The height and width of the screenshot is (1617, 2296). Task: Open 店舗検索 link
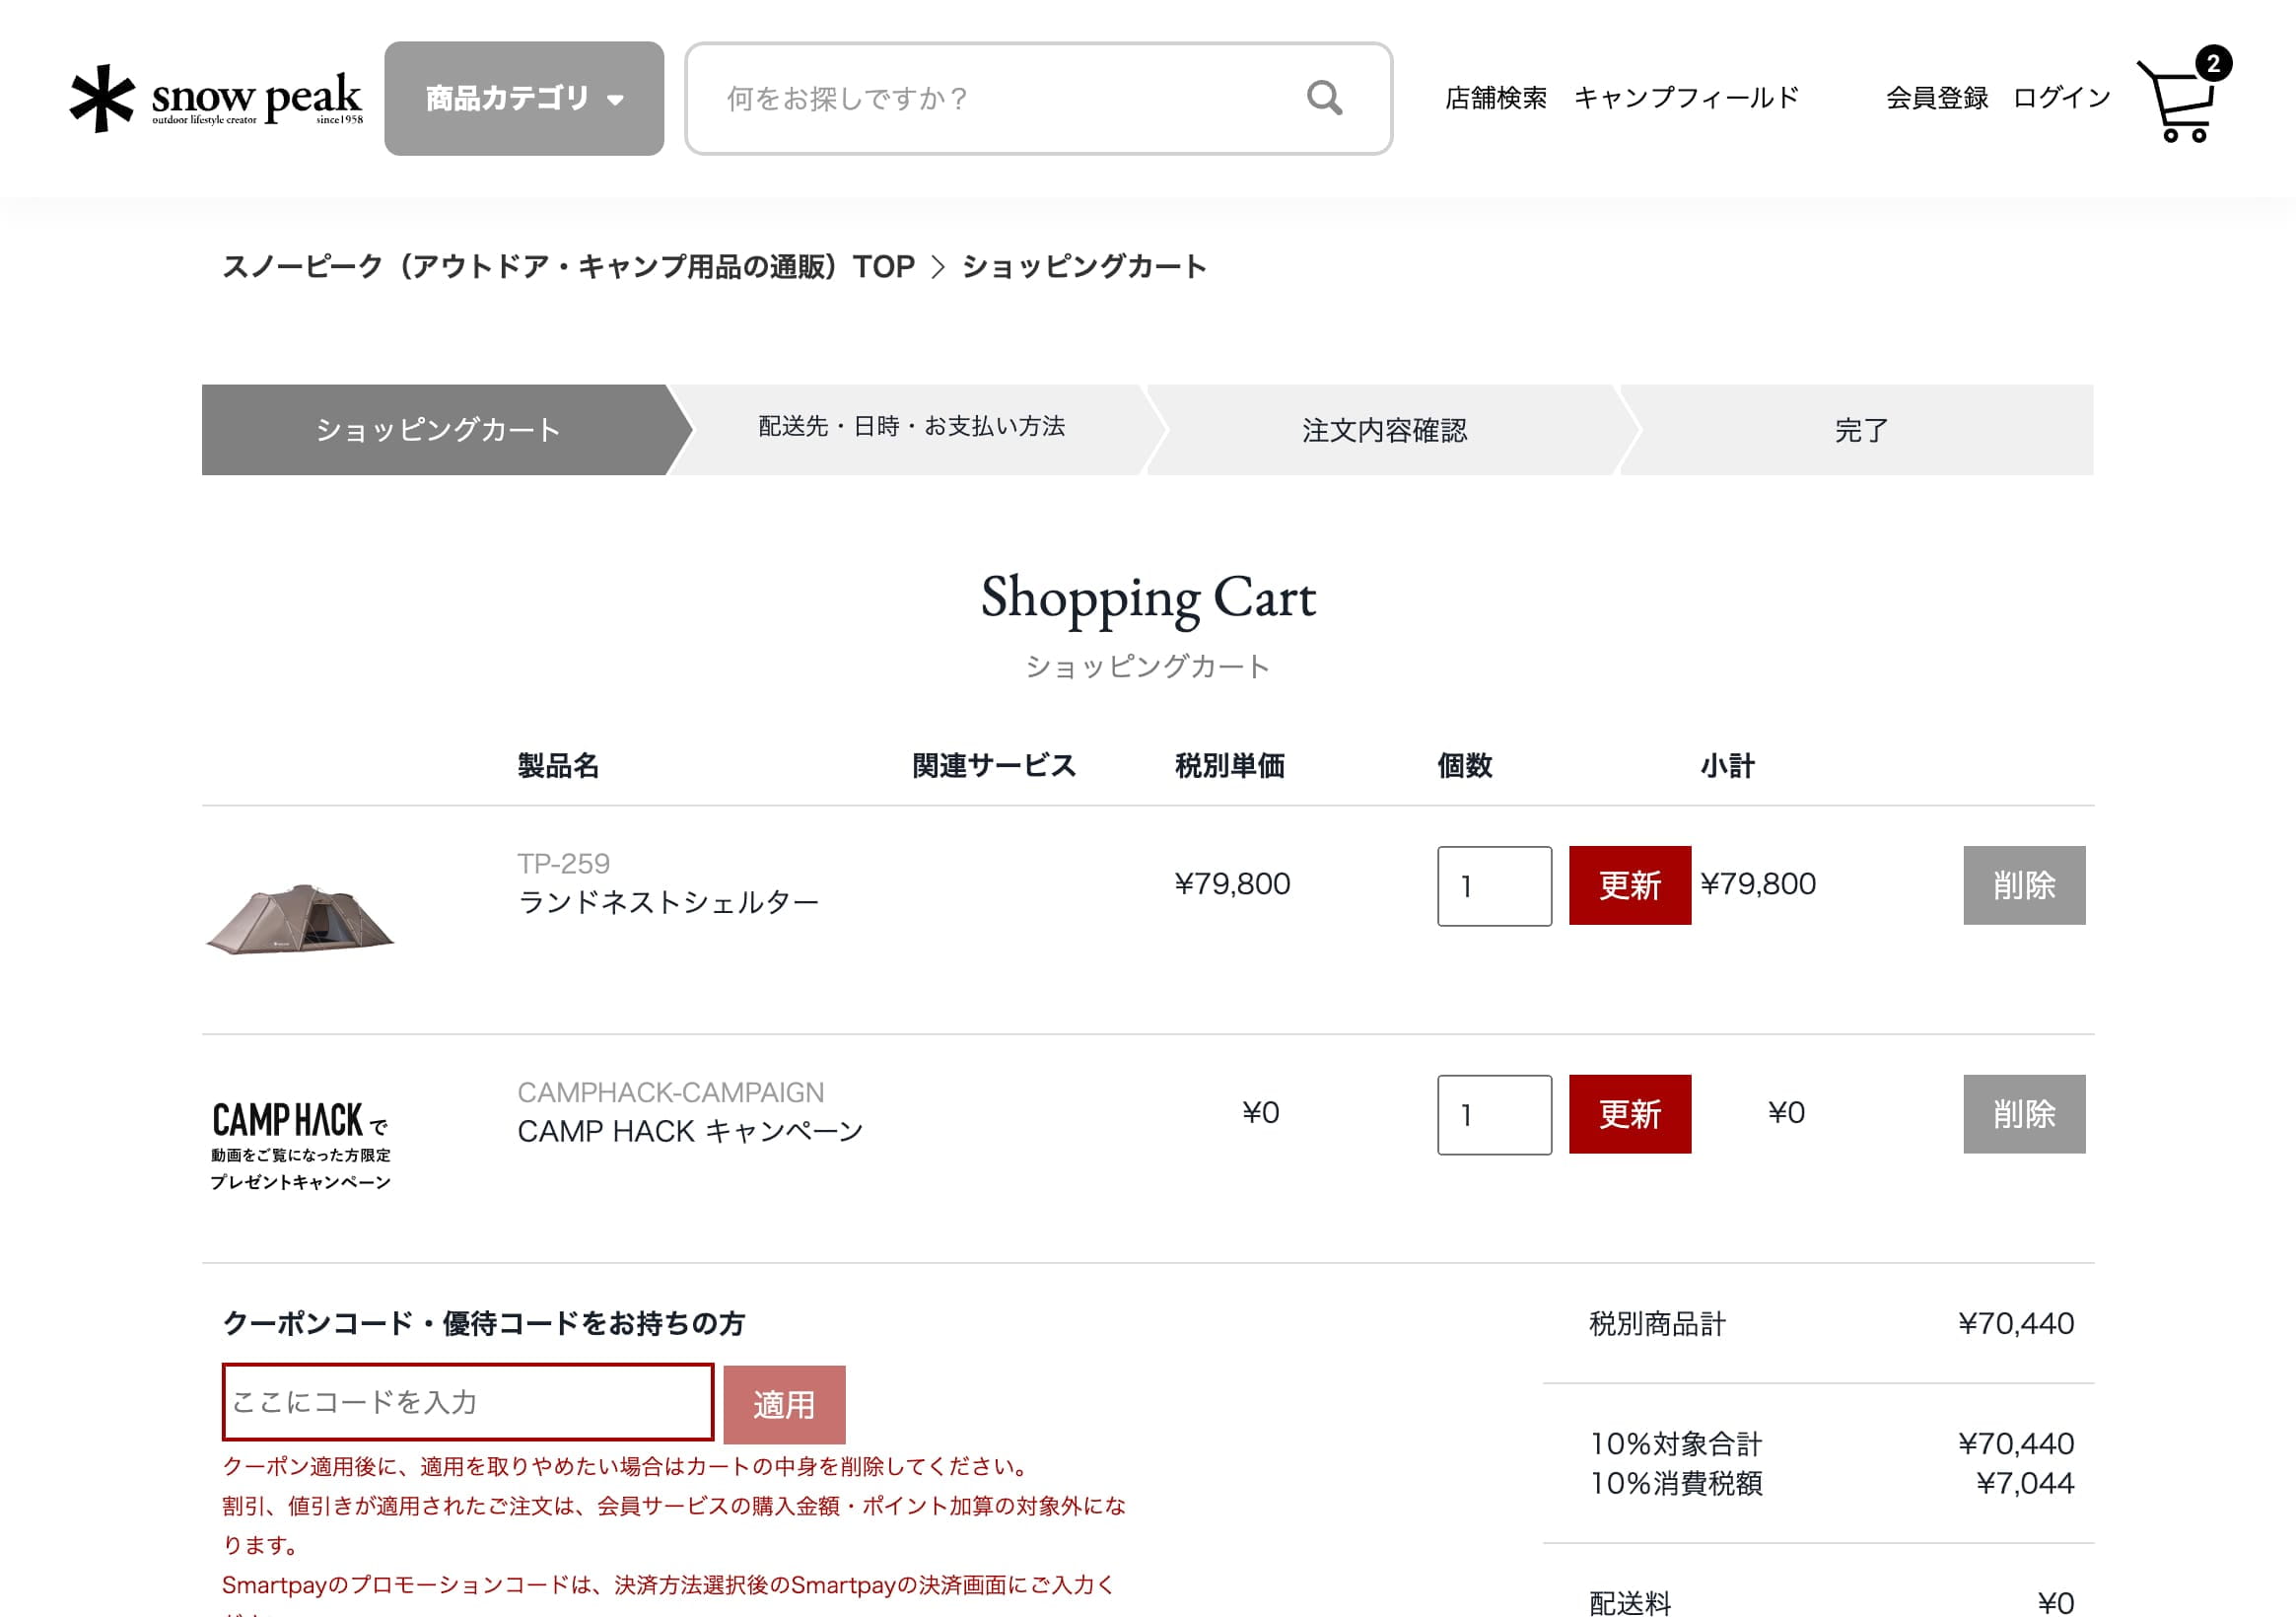pos(1495,98)
